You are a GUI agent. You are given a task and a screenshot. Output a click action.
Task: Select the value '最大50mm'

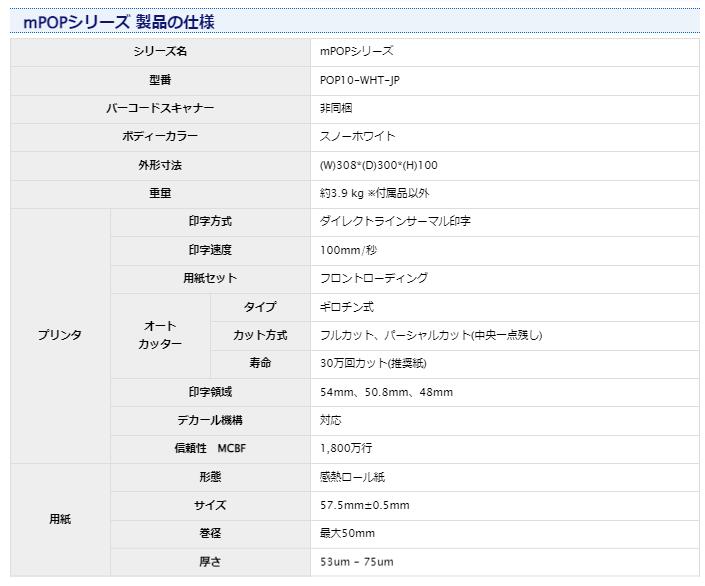pyautogui.click(x=347, y=534)
